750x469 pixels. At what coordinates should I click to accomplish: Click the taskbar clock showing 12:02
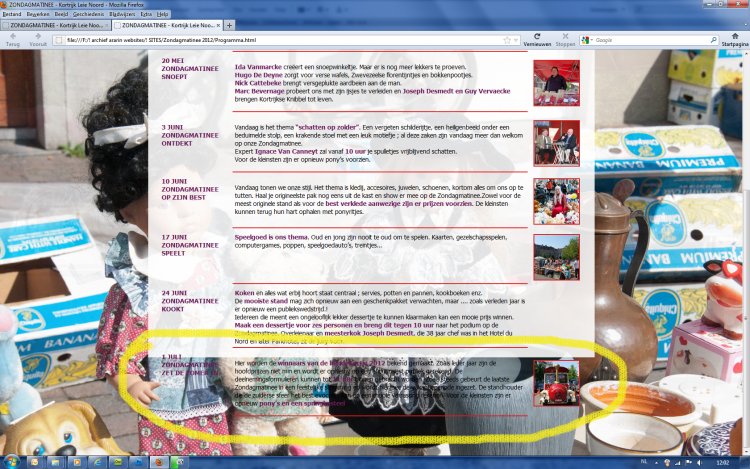[722, 462]
